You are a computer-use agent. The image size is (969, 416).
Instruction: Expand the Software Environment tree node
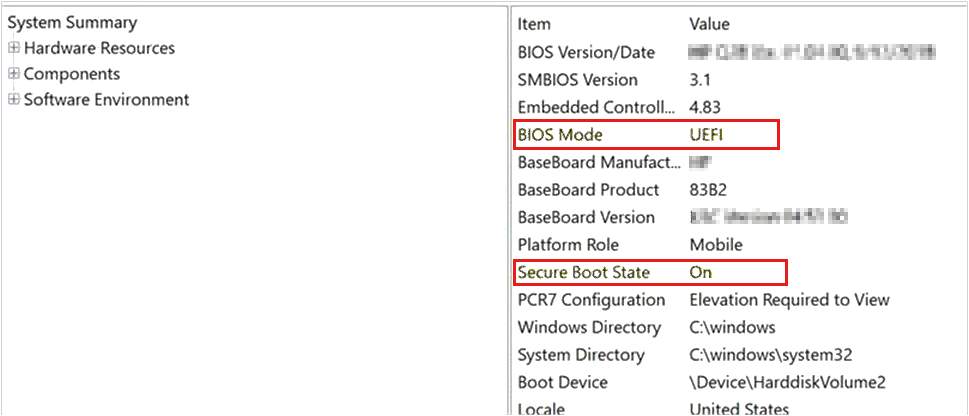(x=13, y=100)
